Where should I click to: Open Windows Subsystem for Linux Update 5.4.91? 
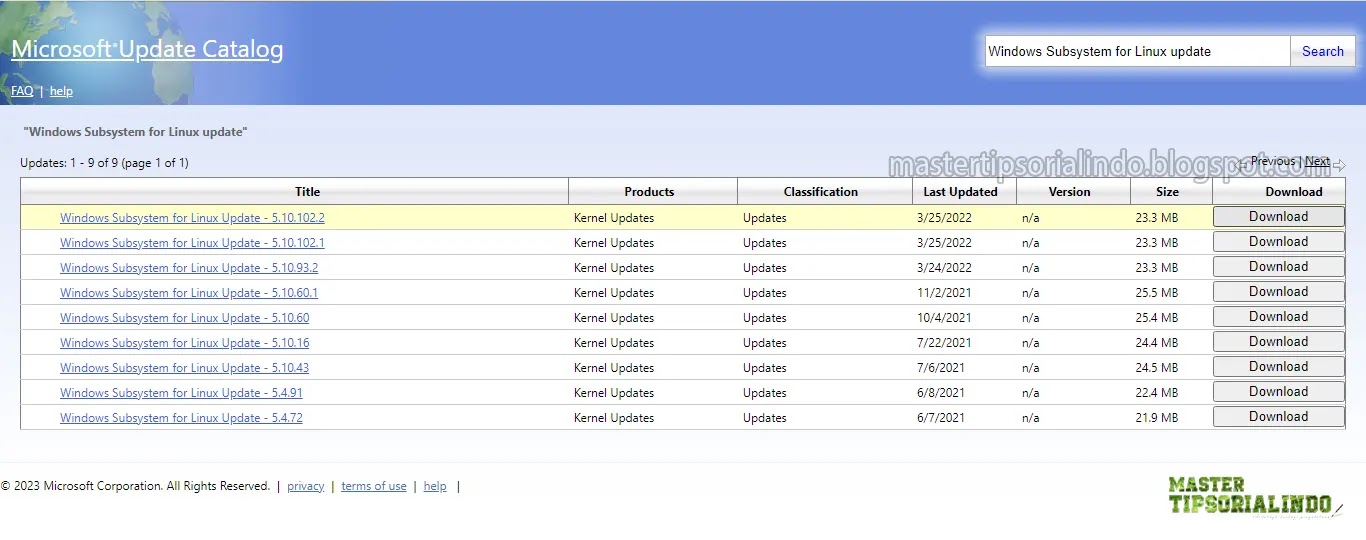(181, 393)
